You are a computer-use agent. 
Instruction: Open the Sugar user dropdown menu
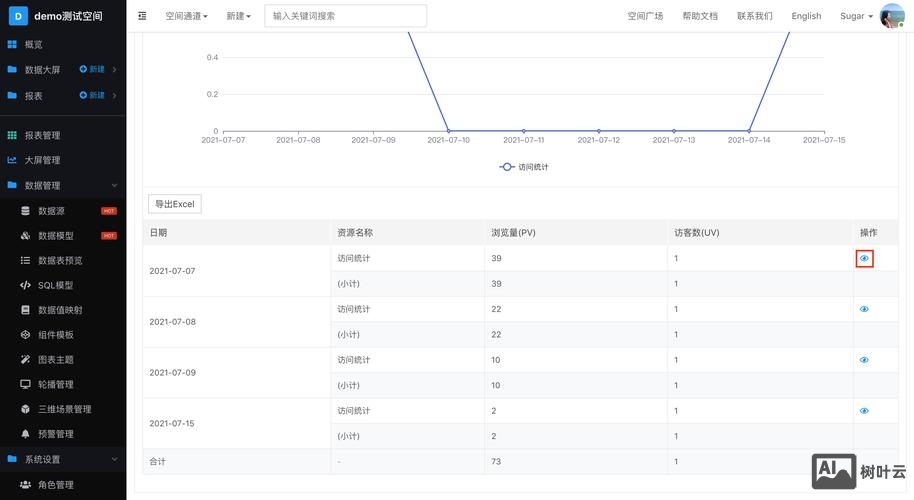coord(856,16)
